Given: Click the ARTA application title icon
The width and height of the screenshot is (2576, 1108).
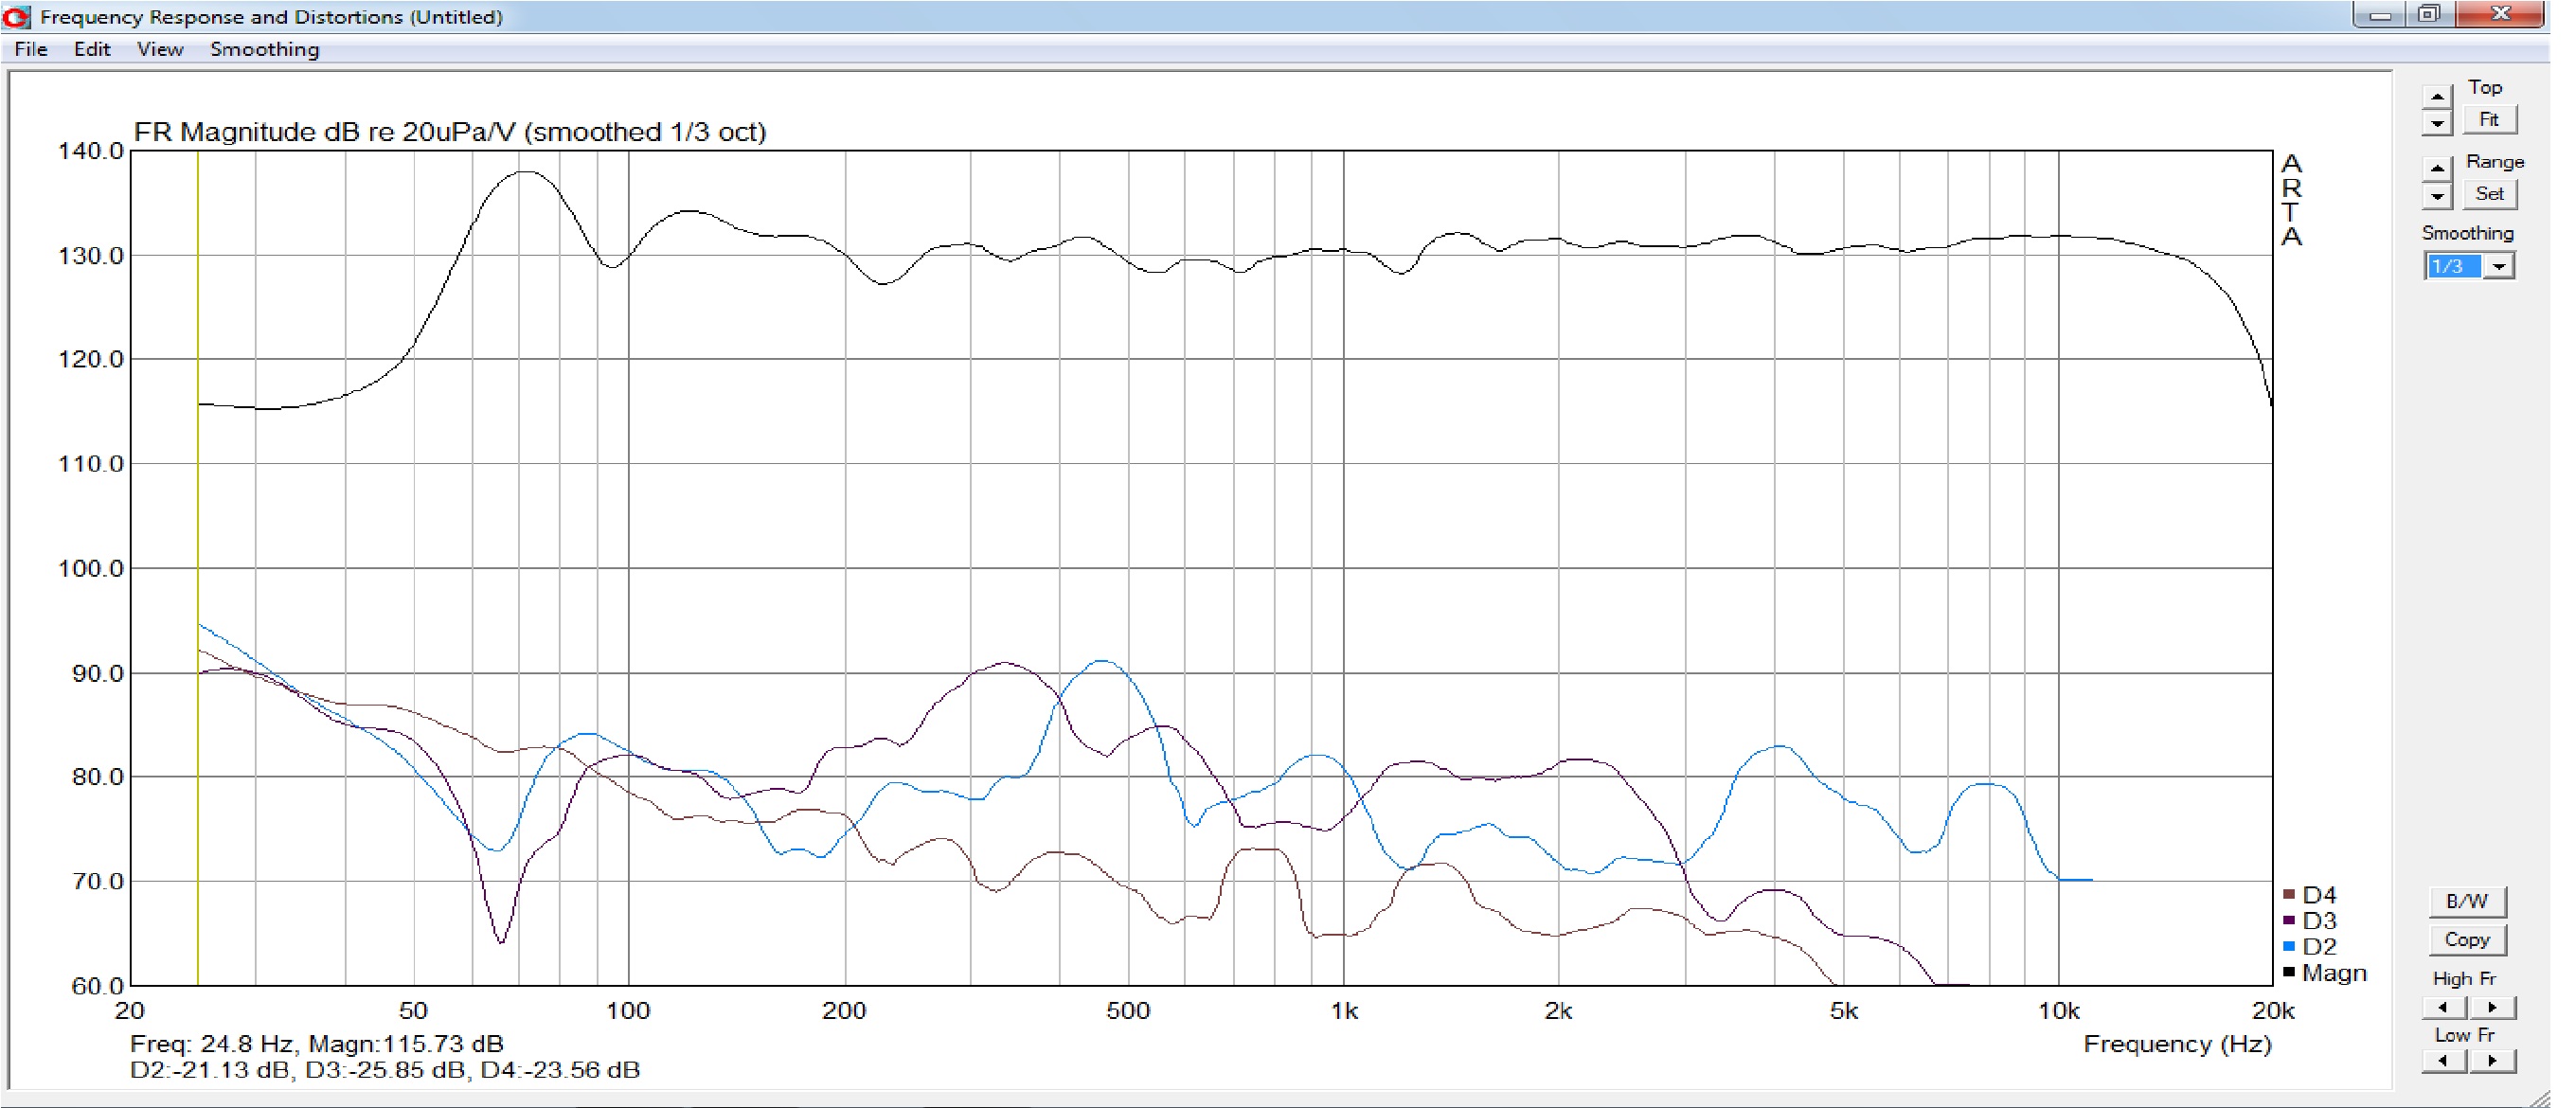Looking at the screenshot, I should (17, 16).
